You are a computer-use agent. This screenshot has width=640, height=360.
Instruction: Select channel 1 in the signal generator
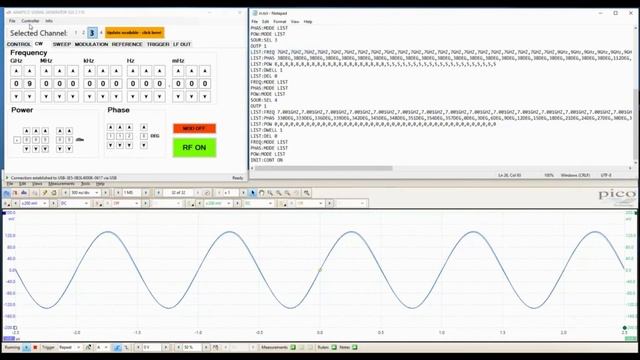[76, 33]
